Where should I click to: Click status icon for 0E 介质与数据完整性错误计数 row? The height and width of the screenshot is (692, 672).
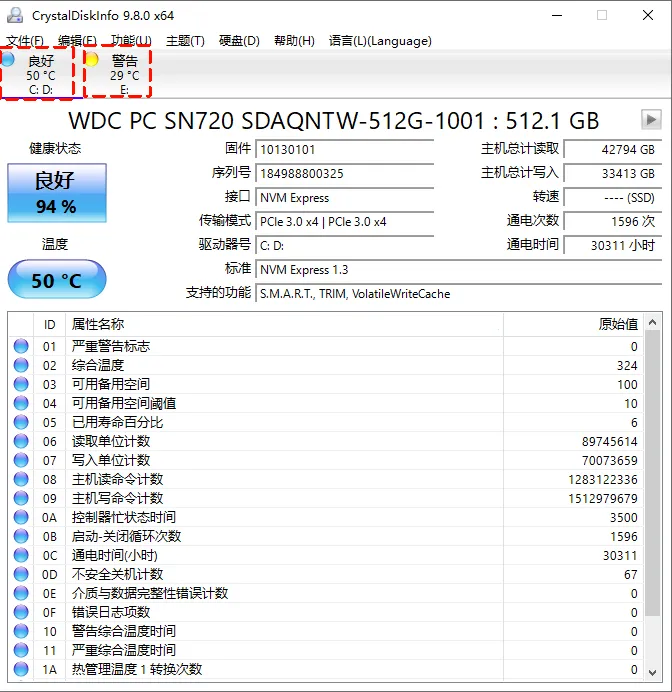[21, 593]
